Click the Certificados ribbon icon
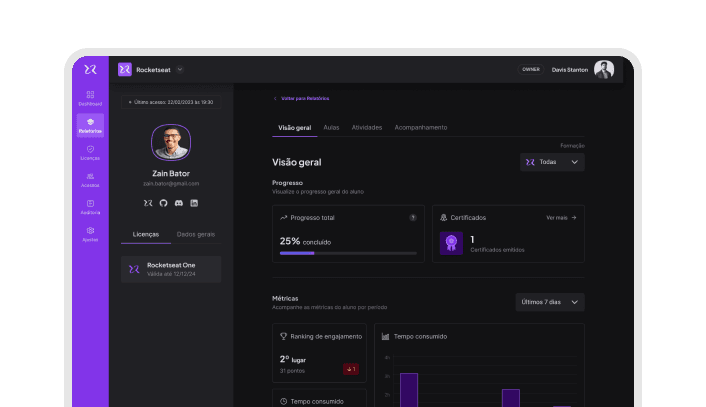Screen dimensions: 706x407 coord(444,218)
